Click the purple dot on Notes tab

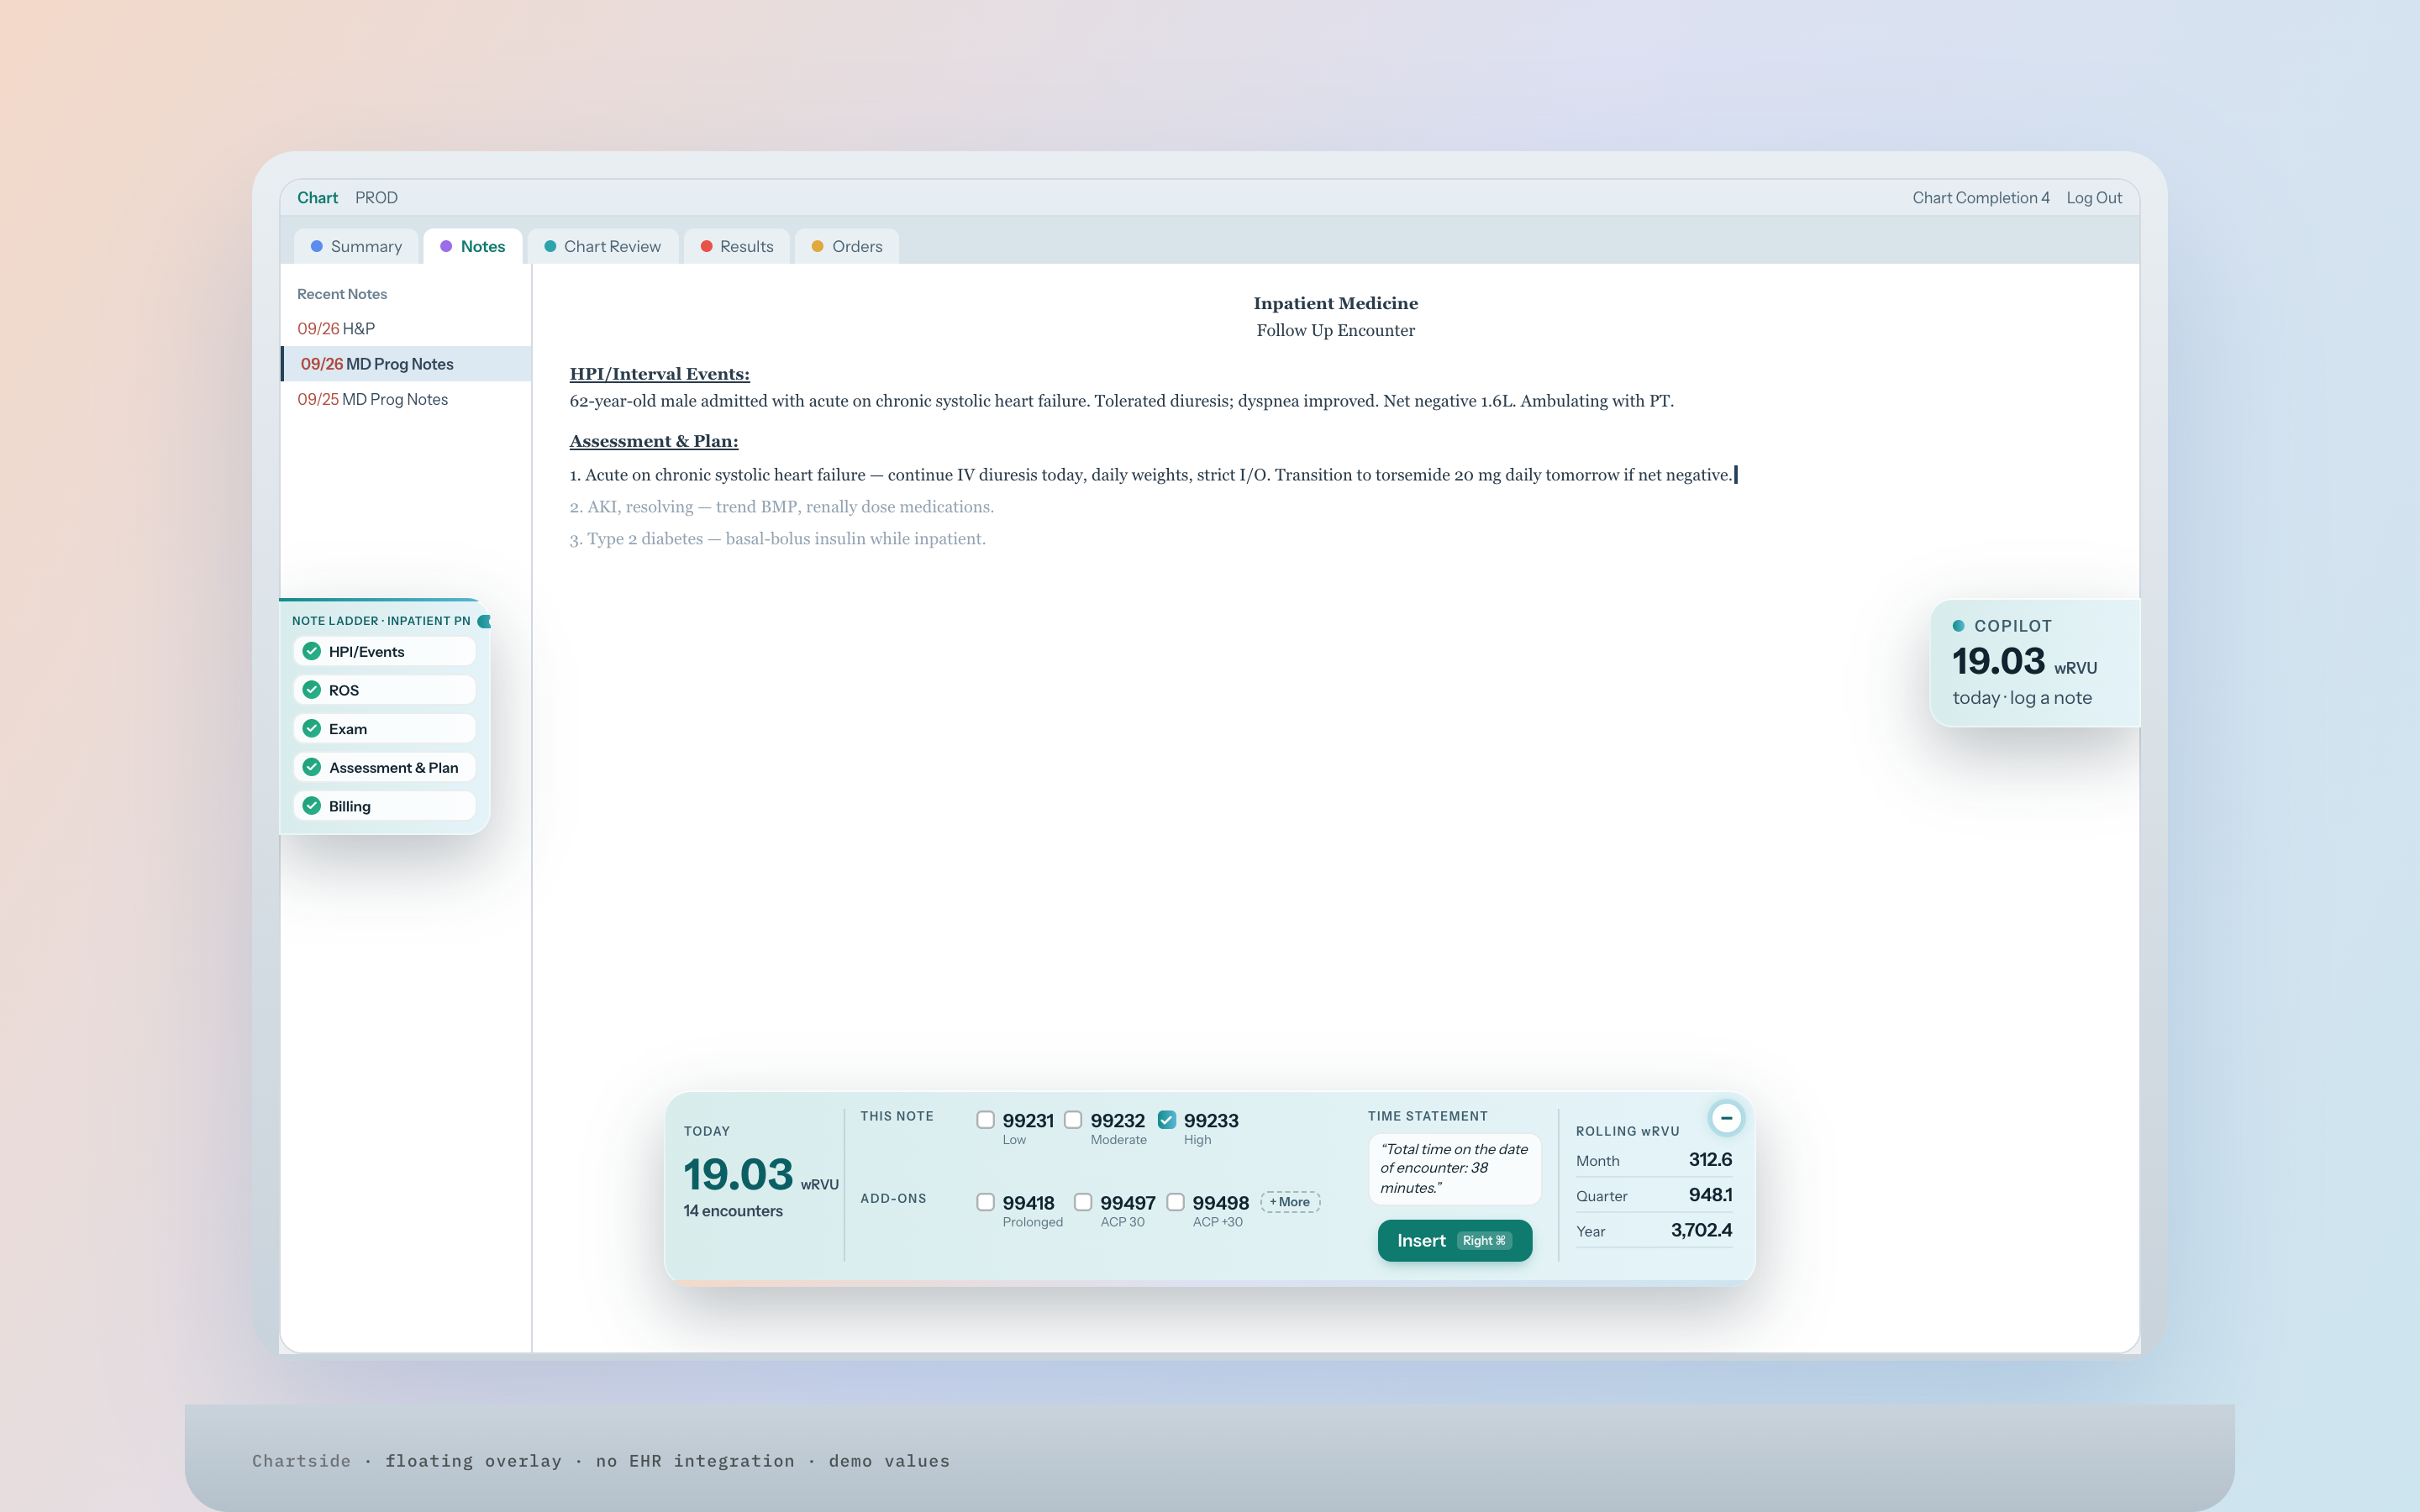click(x=446, y=246)
